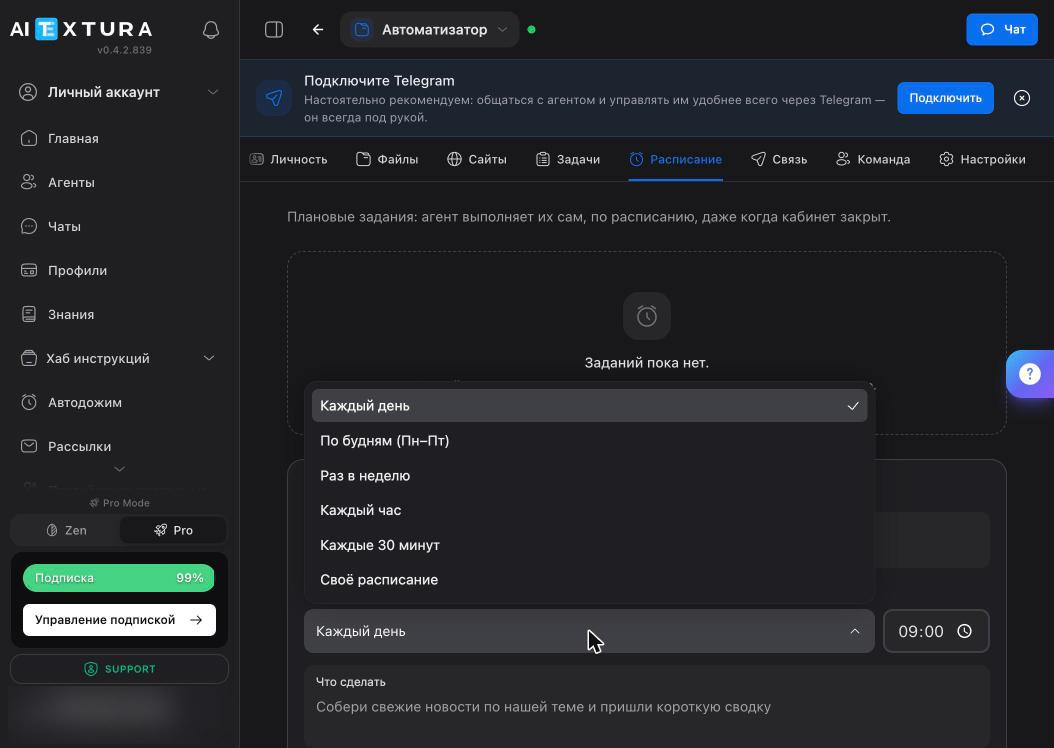Collapse the 'Каждый день' frequency dropdown
The image size is (1054, 748).
tap(589, 631)
